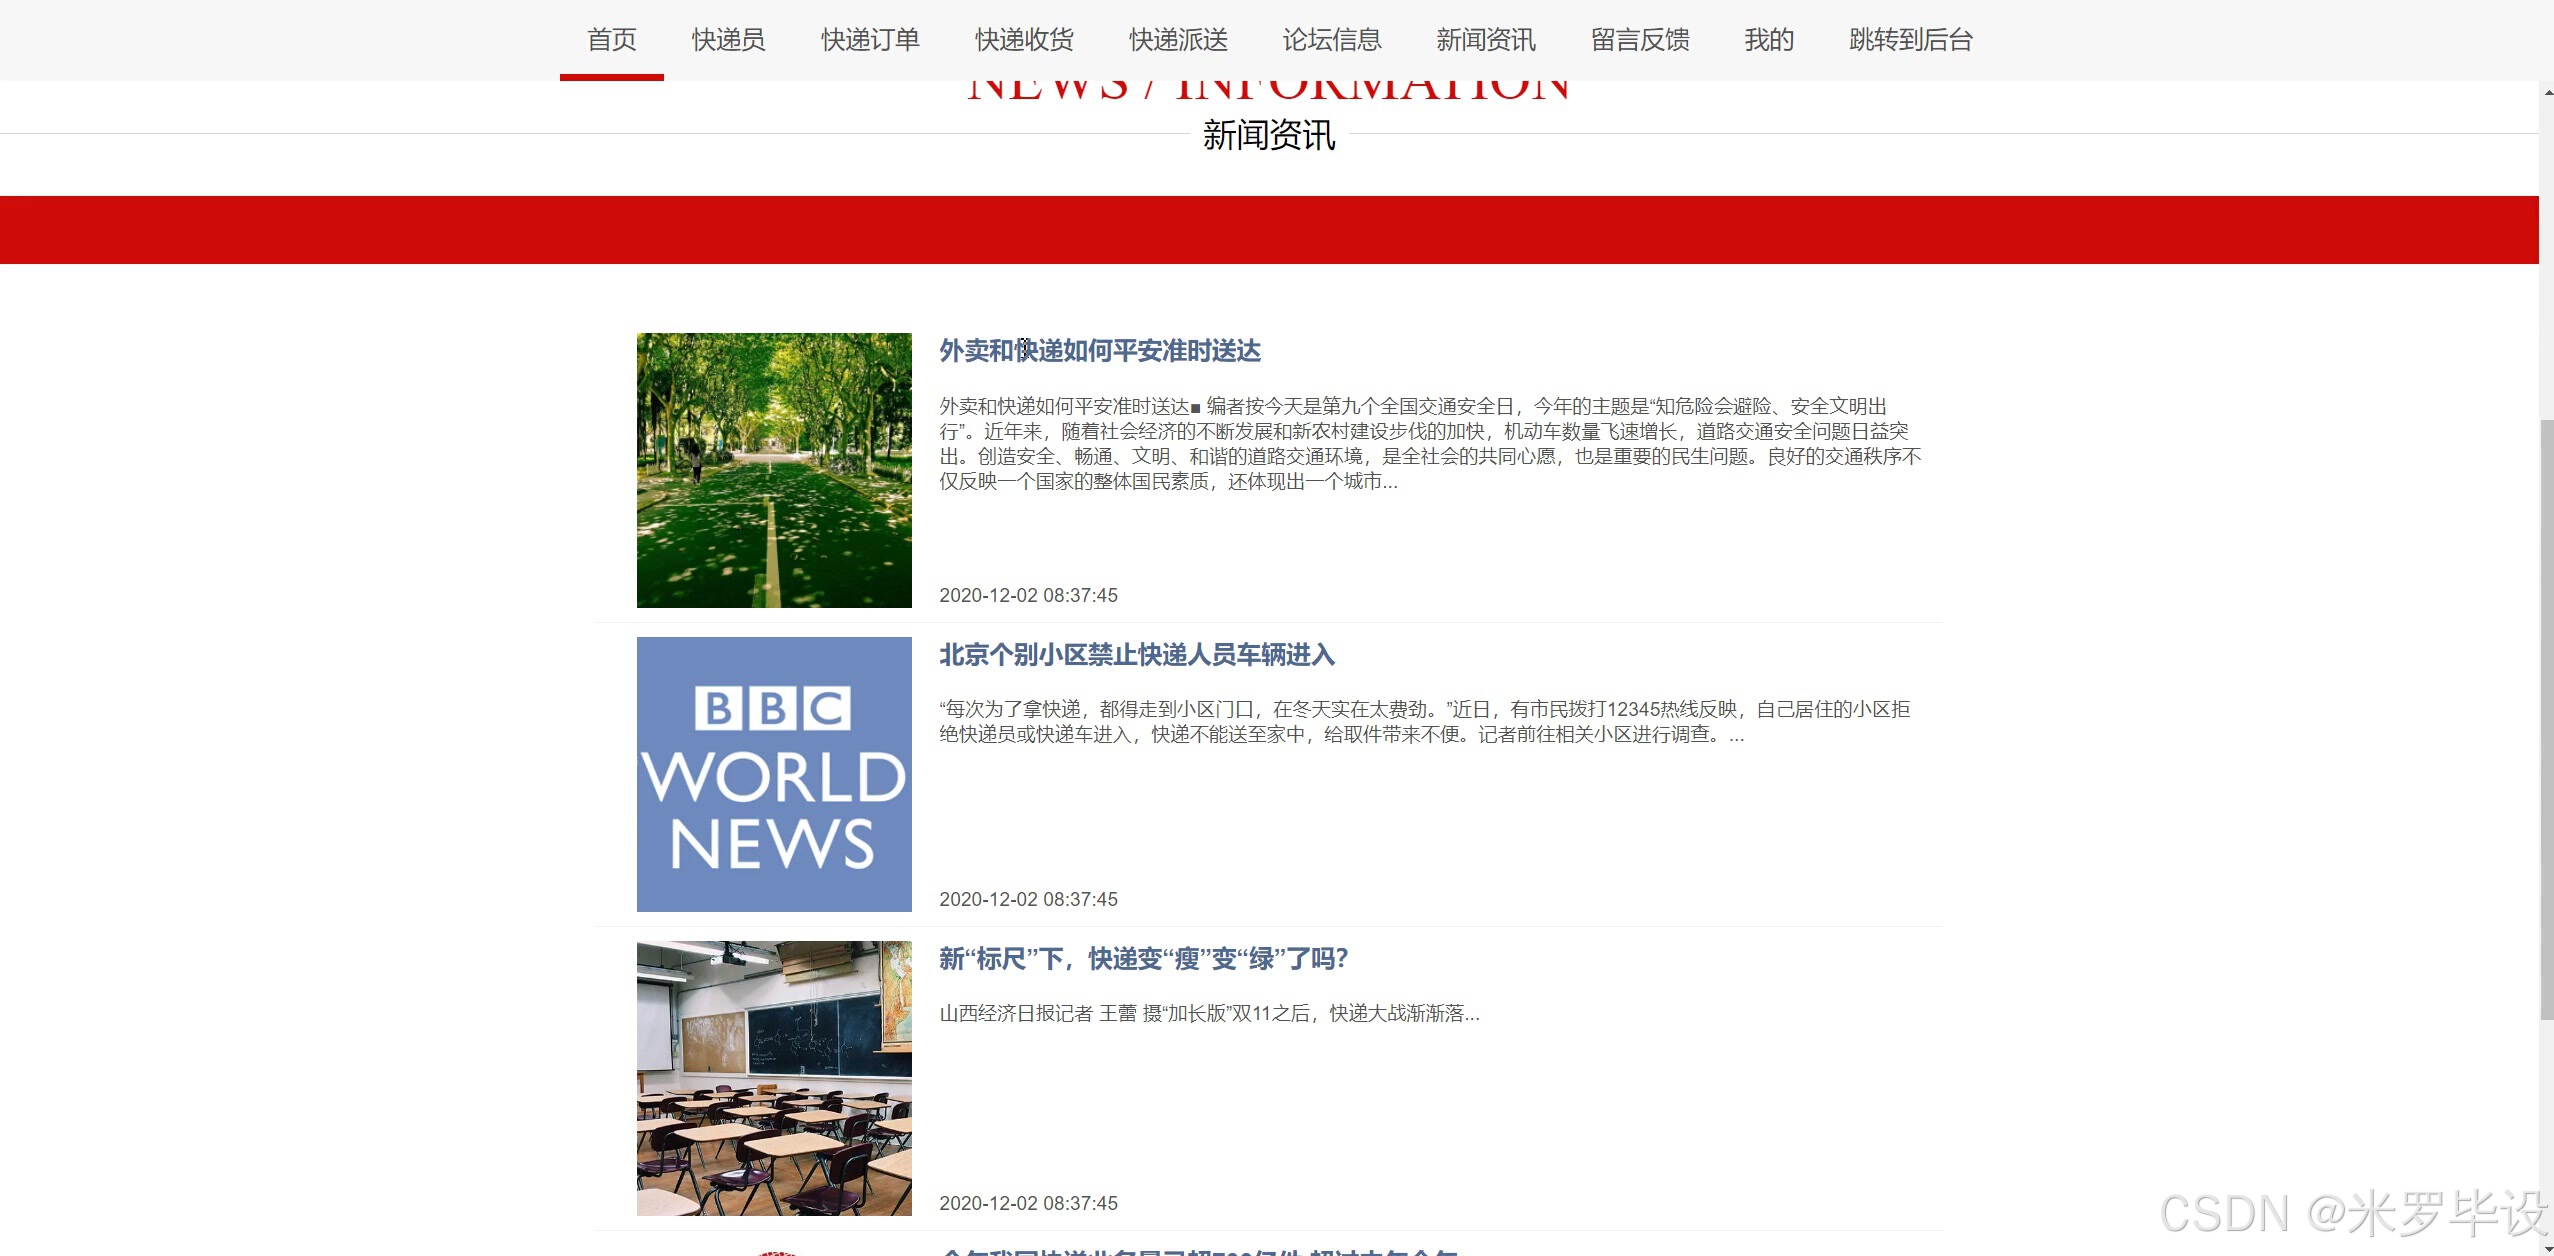Click the classroom photo thumbnail
2554x1256 pixels.
click(774, 1078)
